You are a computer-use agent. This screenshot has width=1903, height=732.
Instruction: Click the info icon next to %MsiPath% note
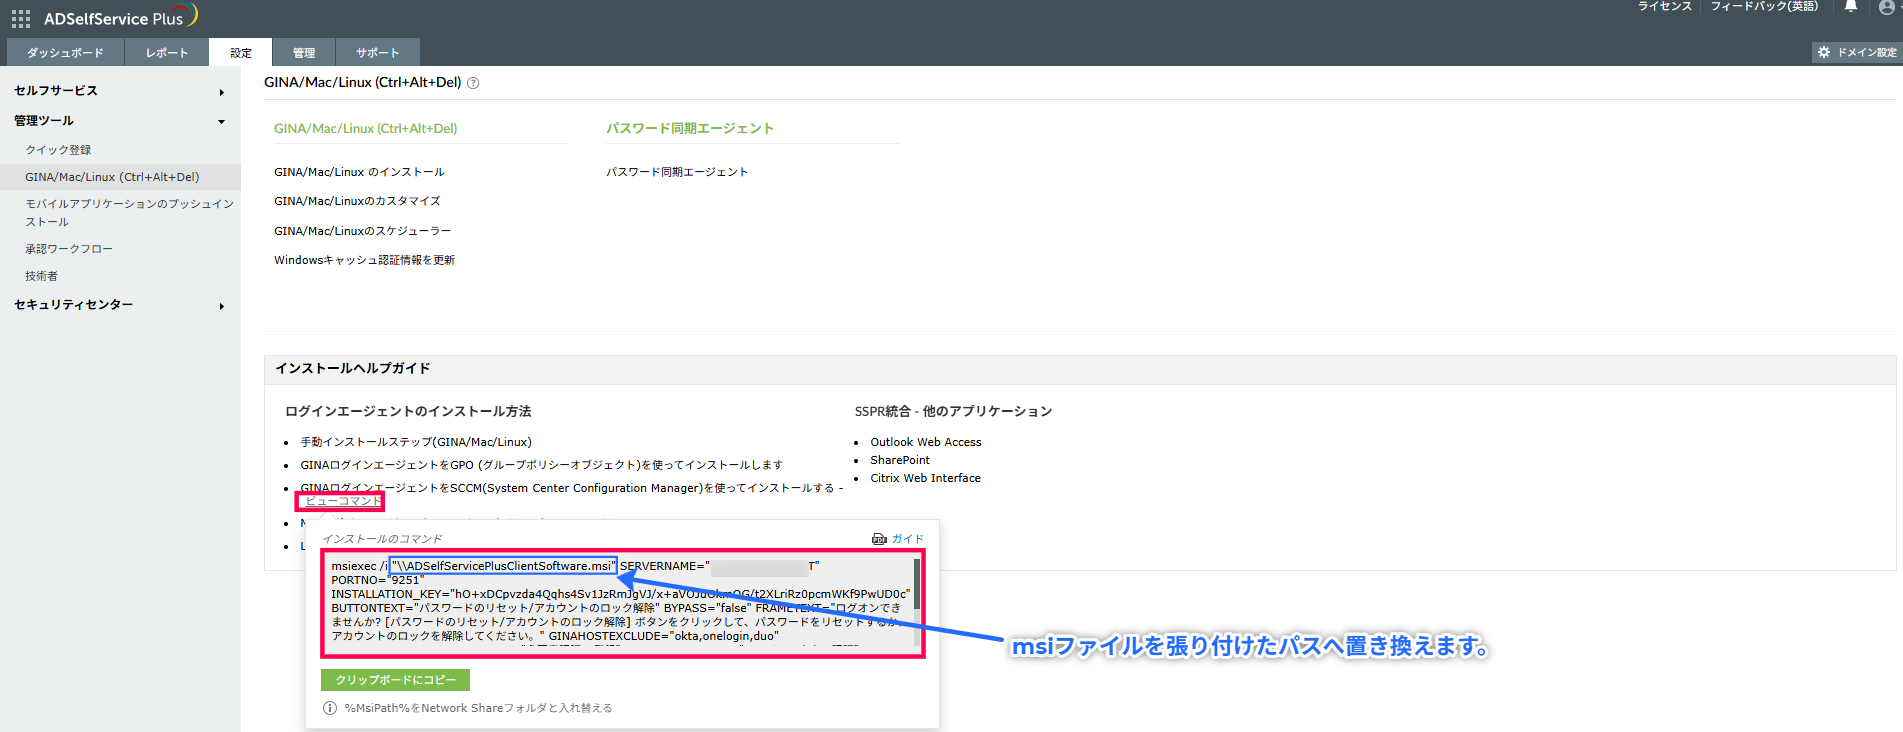tap(330, 708)
